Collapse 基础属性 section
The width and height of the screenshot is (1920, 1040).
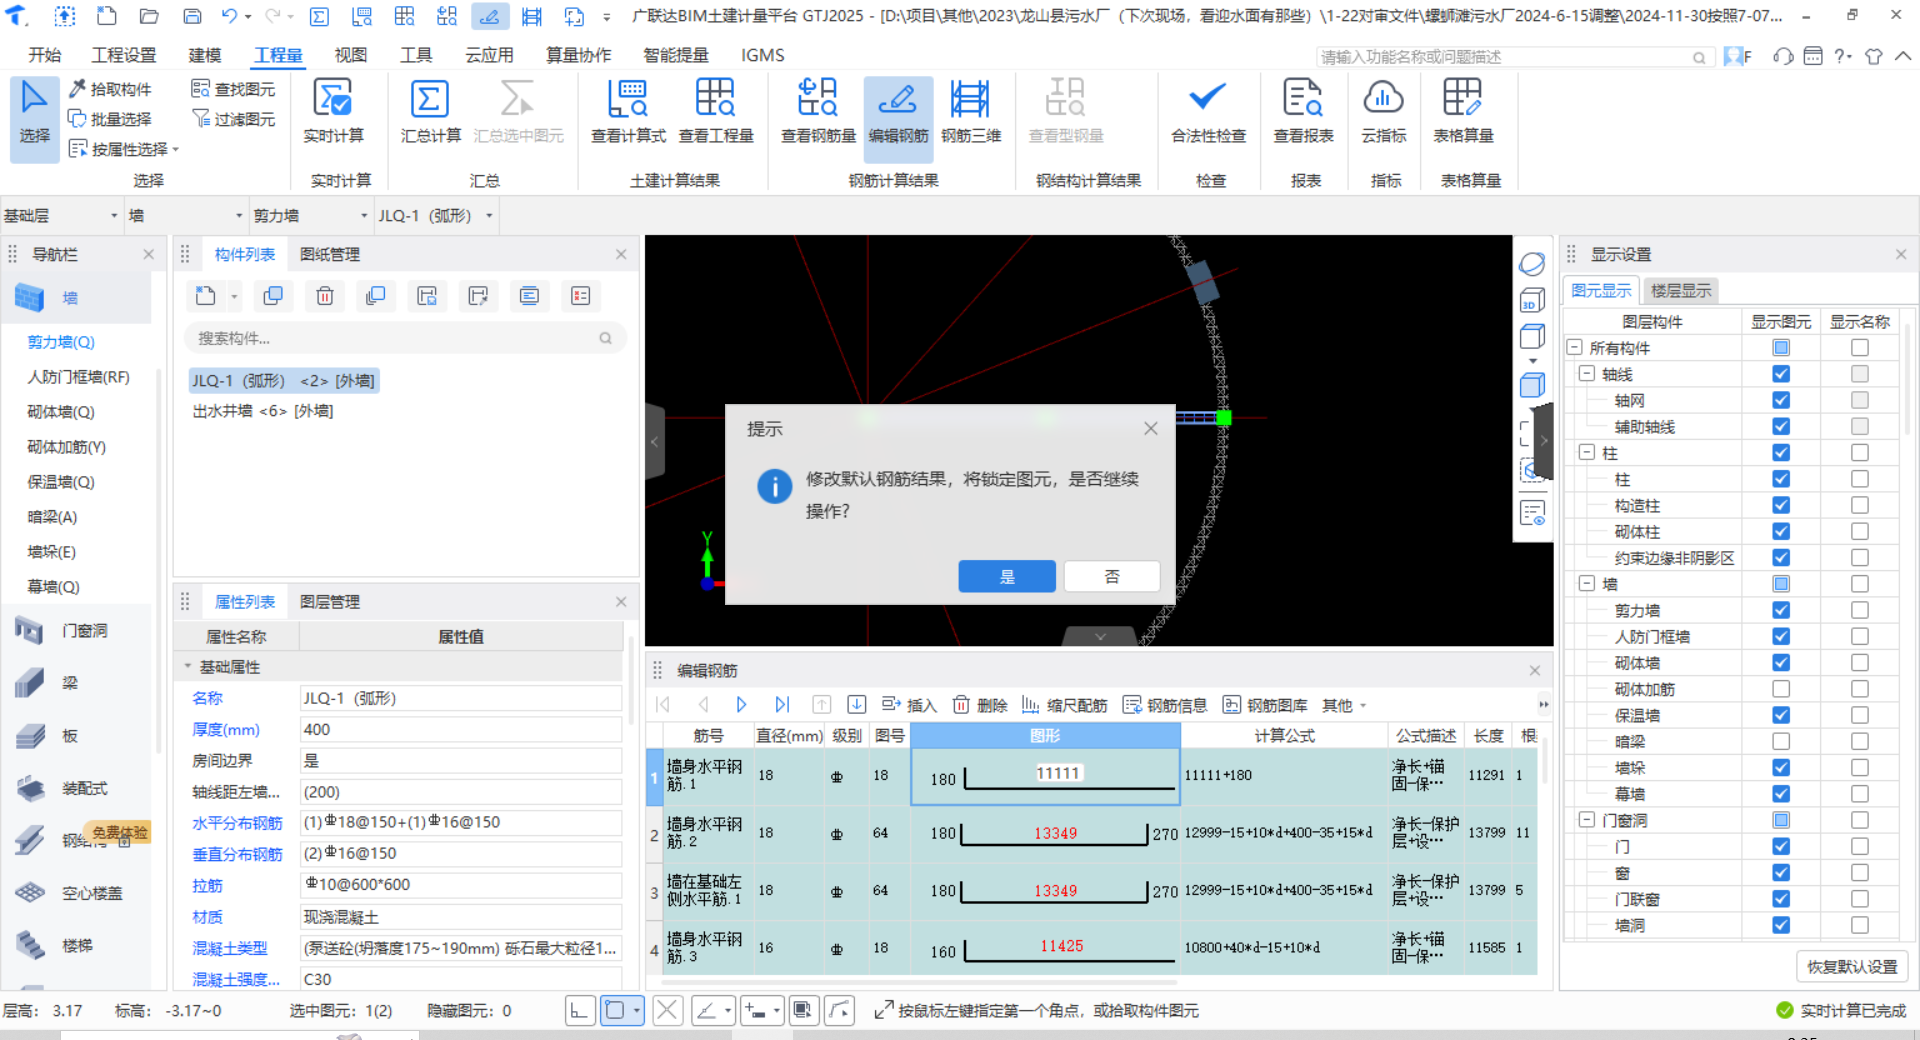pyautogui.click(x=187, y=667)
